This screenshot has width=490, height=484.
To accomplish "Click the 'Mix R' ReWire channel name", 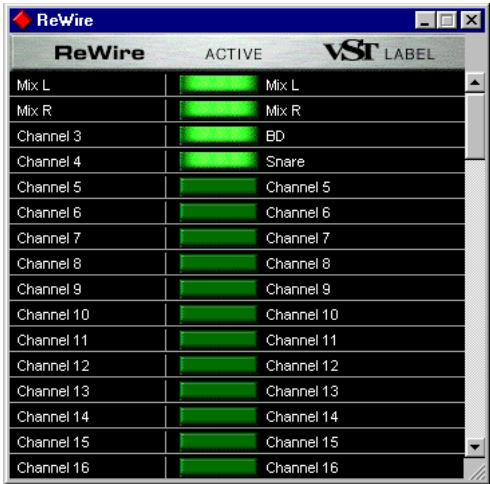I will [x=34, y=111].
